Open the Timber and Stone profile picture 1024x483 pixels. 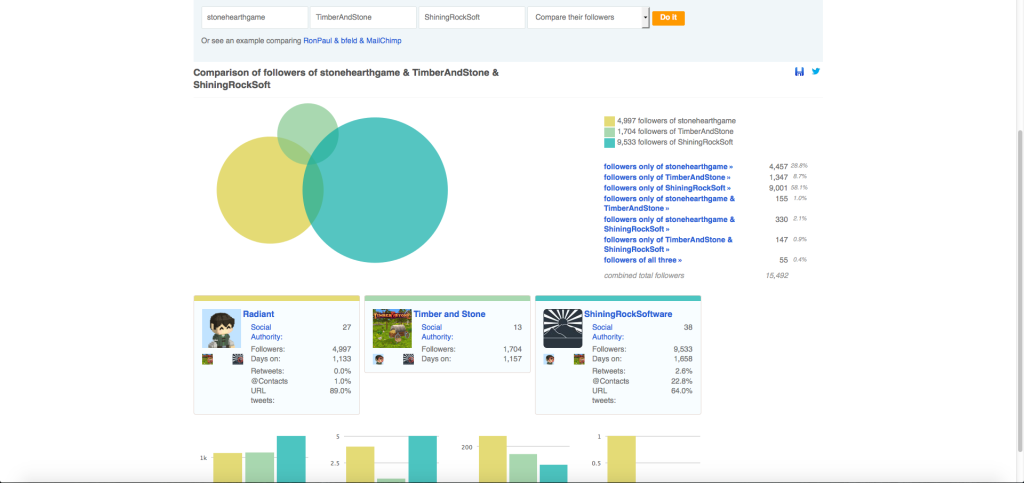point(392,328)
